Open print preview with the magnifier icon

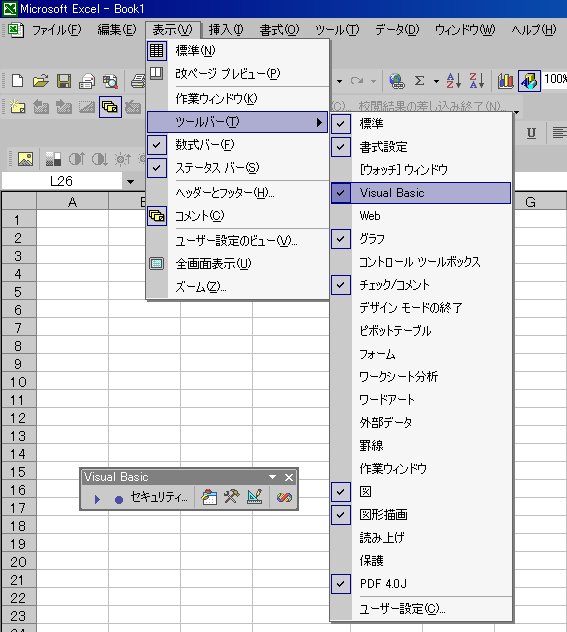coord(110,81)
